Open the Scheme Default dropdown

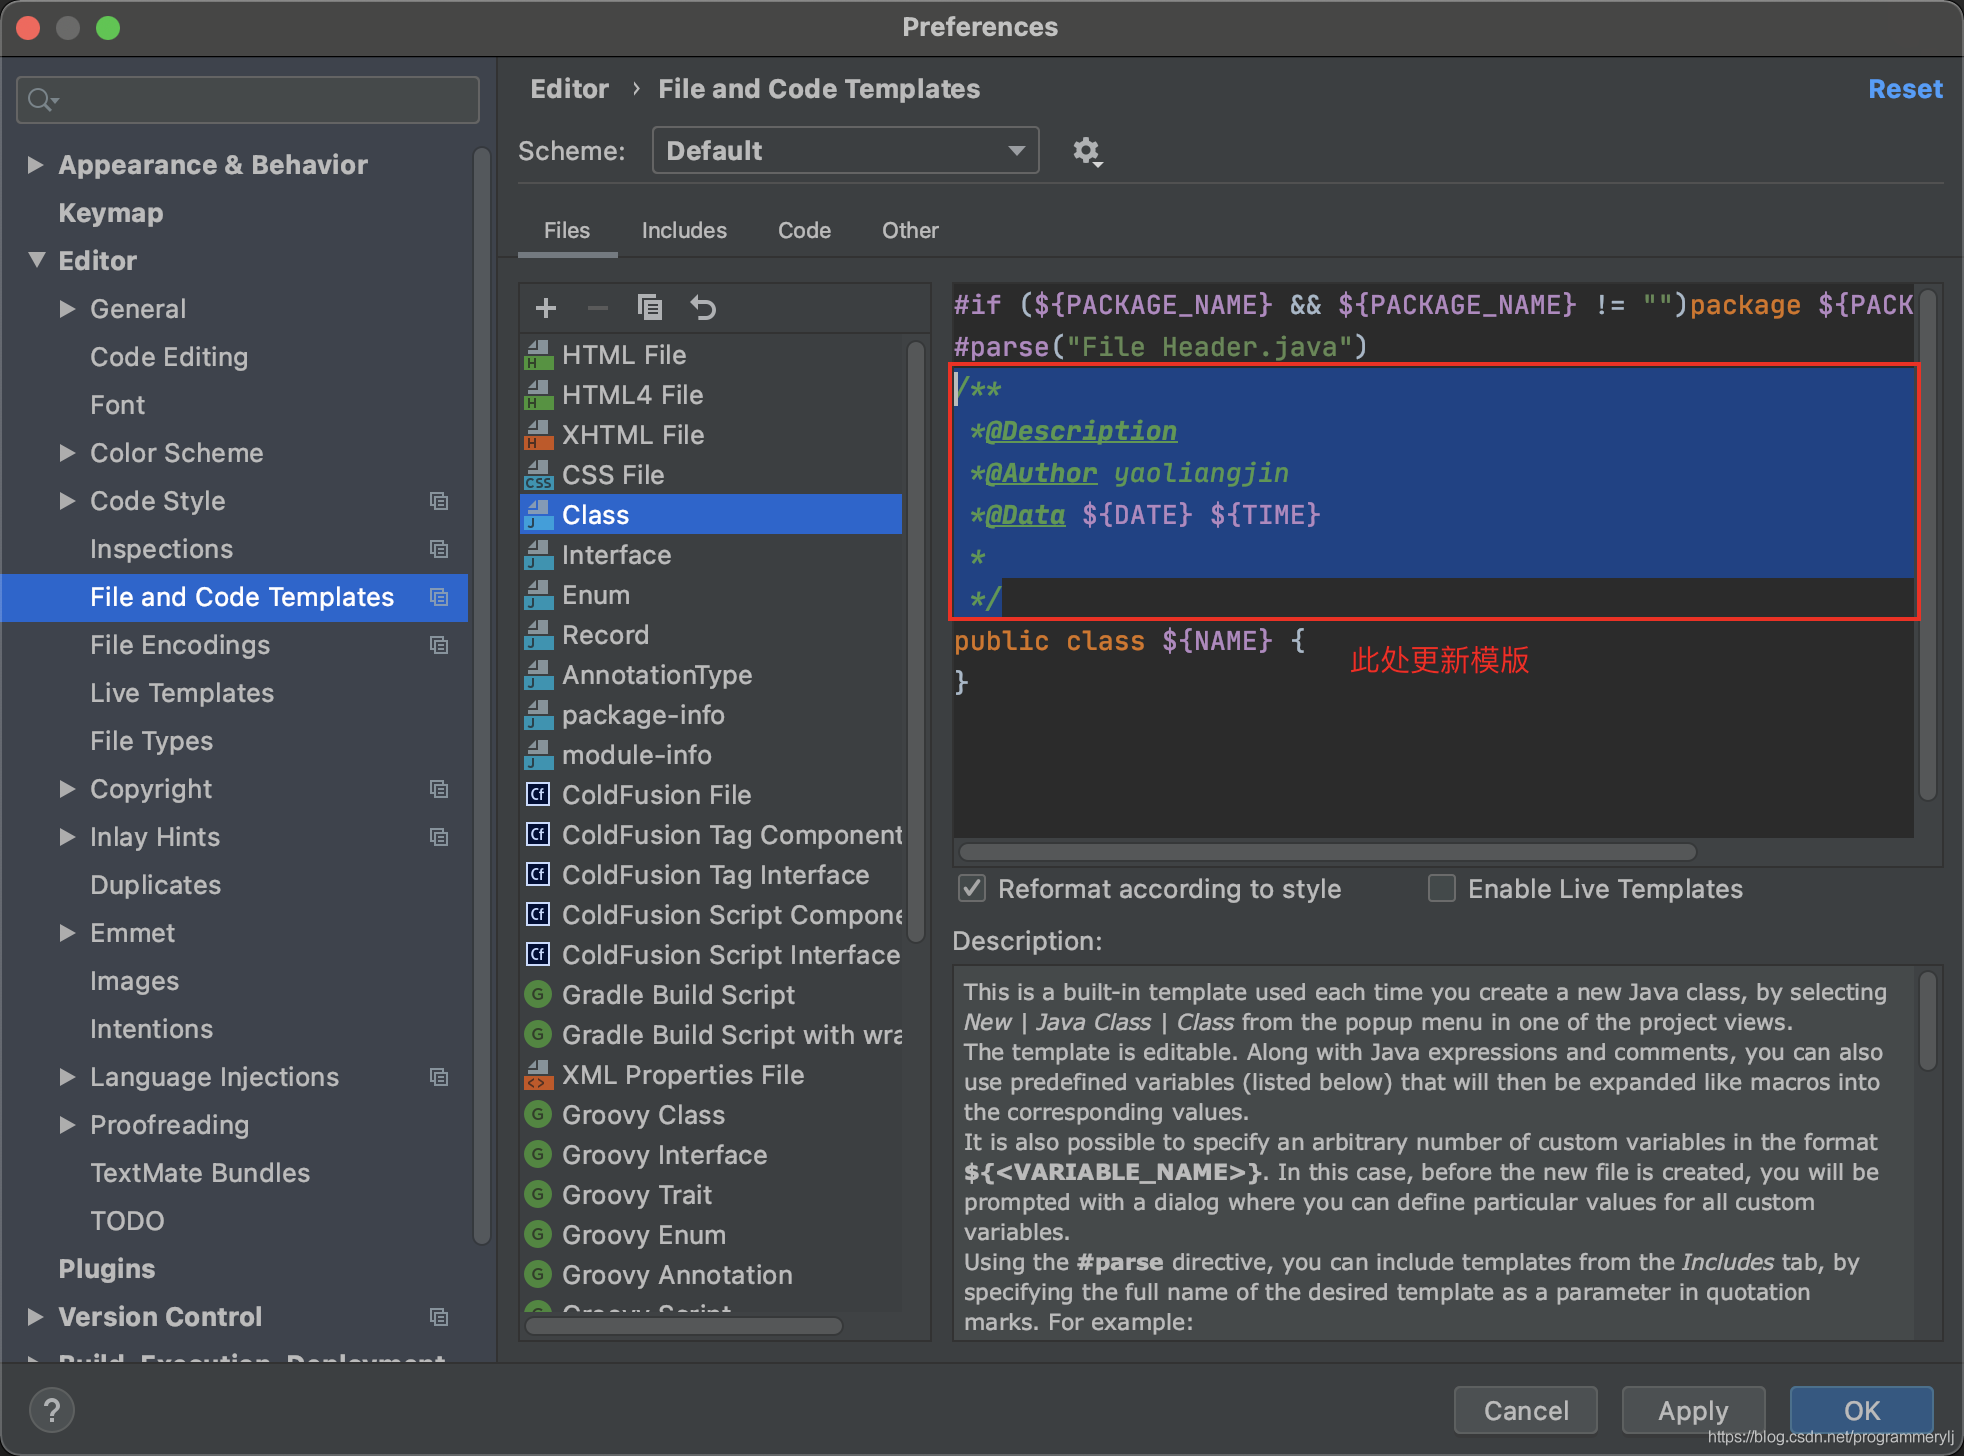[x=845, y=151]
